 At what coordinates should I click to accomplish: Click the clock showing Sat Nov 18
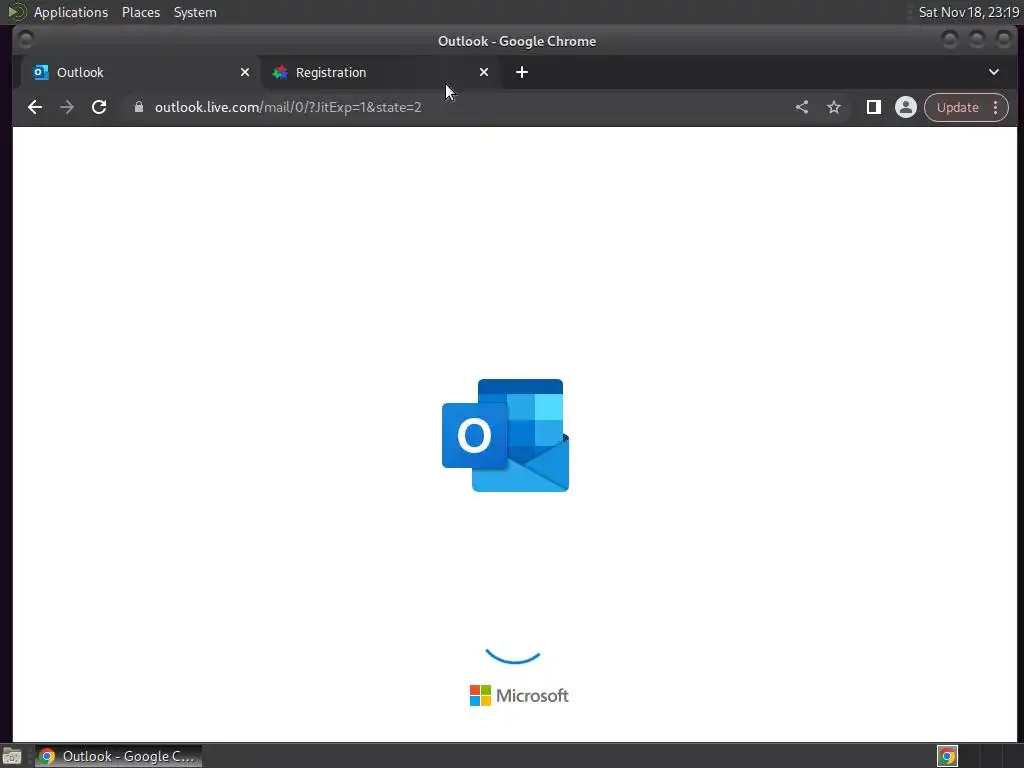pyautogui.click(x=968, y=12)
